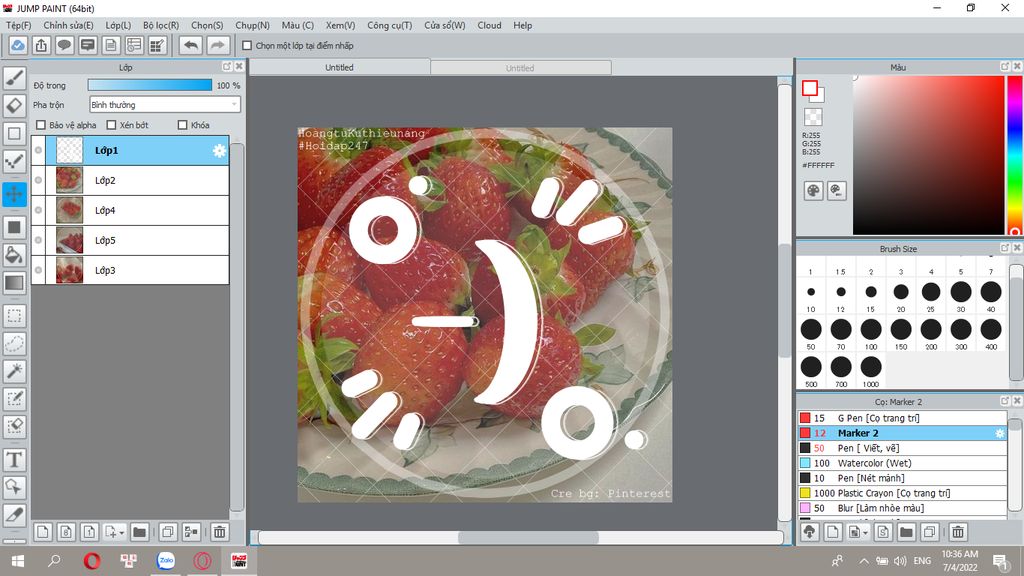
Task: Open the color palette icon in Màu panel
Action: [x=813, y=191]
